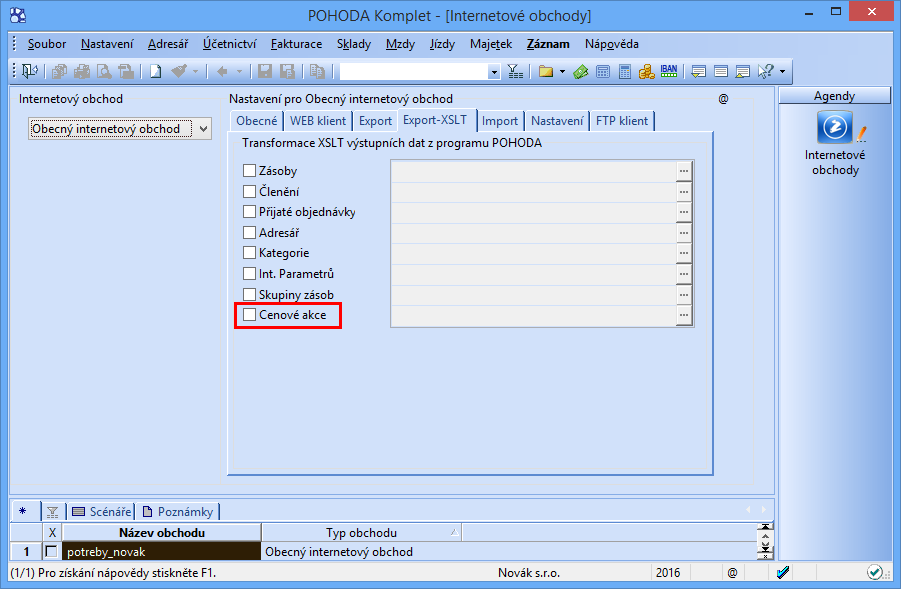Click the green check circle status icon
This screenshot has height=589, width=901.
(875, 572)
